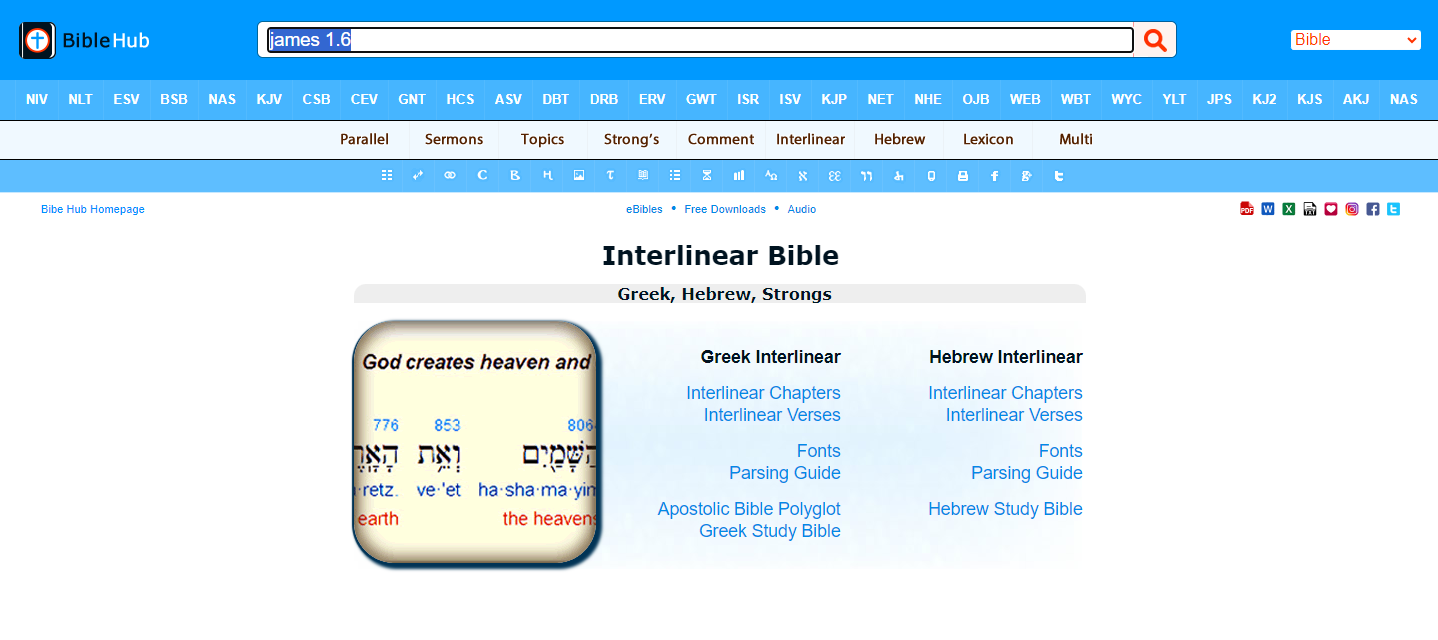Open the grid layout icon in icon toolbar
This screenshot has width=1438, height=640.
pos(387,175)
